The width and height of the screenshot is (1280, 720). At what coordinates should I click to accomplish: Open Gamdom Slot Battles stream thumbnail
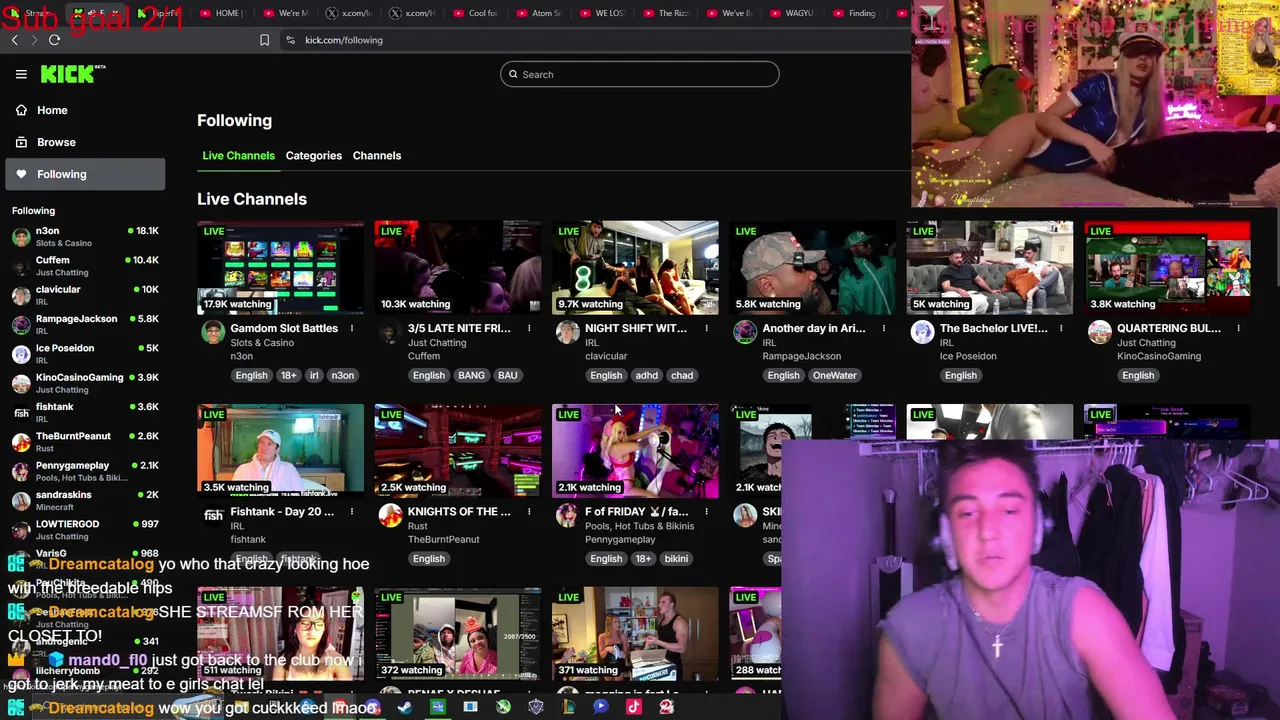[x=280, y=268]
